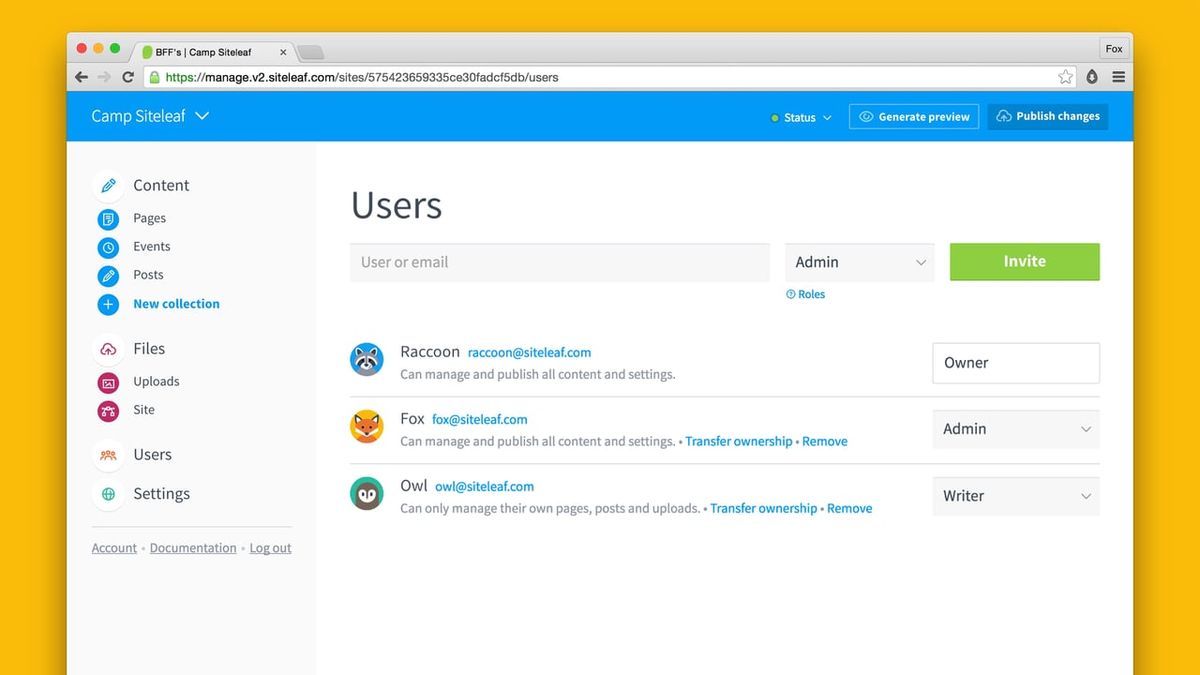Image resolution: width=1200 pixels, height=675 pixels.
Task: Click the Fox profile button in Chrome
Action: 1114,49
